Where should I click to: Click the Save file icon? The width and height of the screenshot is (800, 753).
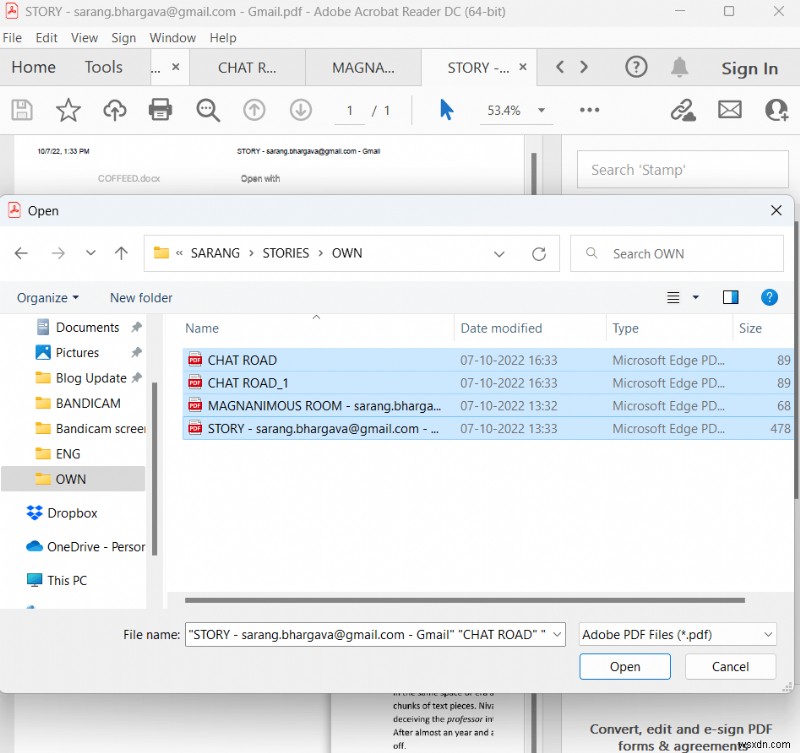[x=22, y=110]
